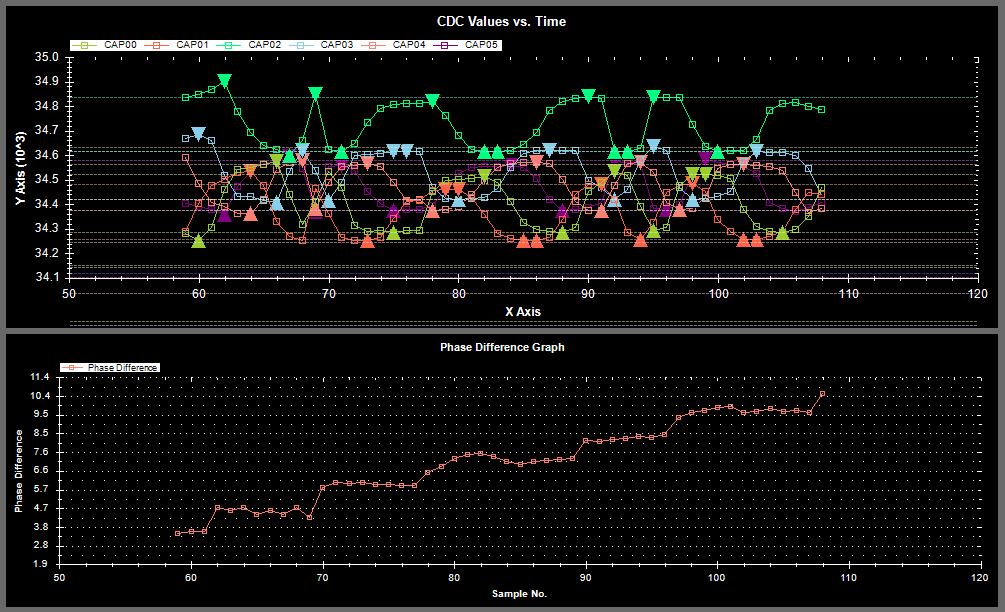This screenshot has height=612, width=1005.
Task: Click the CAP03 blue legend marker
Action: 301,45
